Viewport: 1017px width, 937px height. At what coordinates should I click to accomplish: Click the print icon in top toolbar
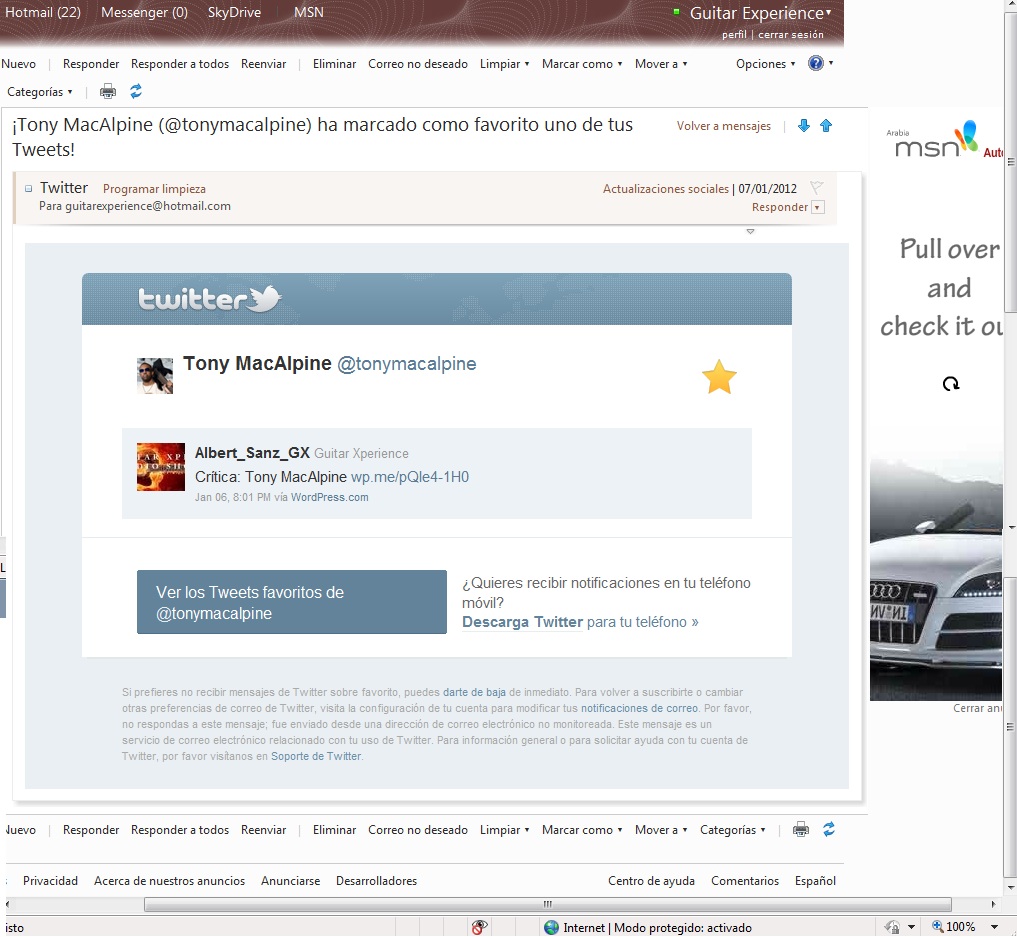point(108,92)
